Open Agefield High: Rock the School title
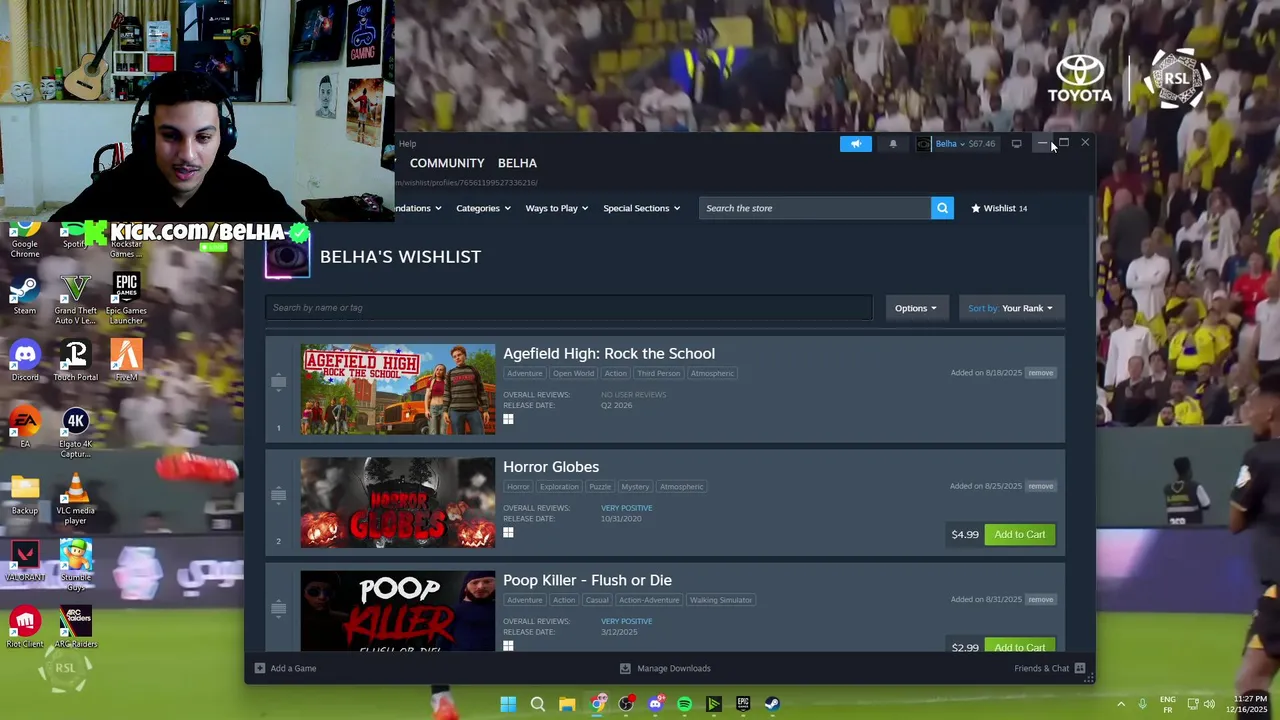This screenshot has height=720, width=1280. pyautogui.click(x=609, y=353)
